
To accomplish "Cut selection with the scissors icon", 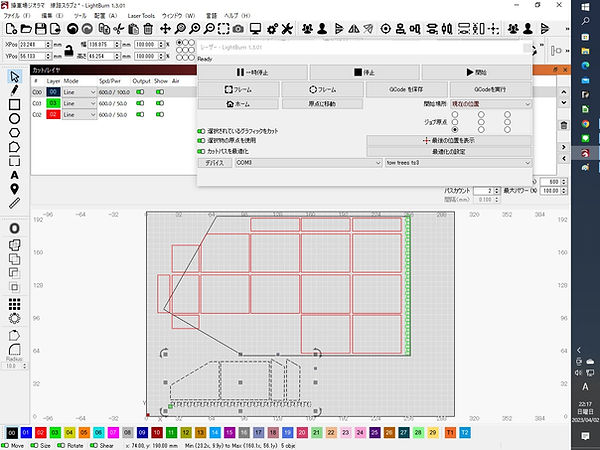I will click(119, 29).
